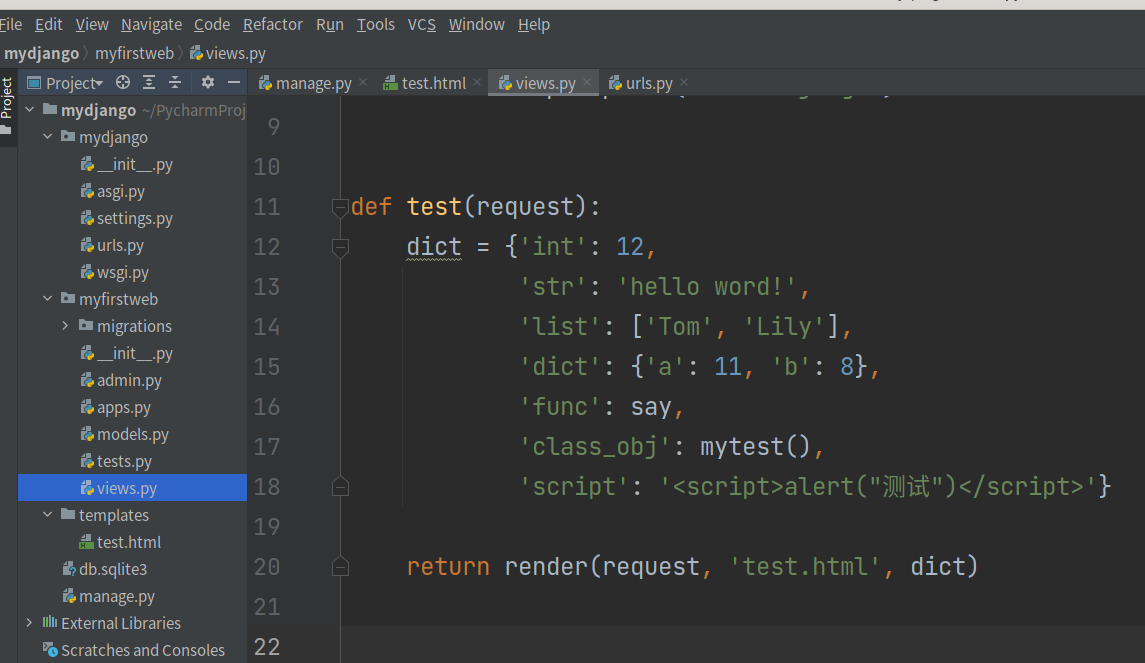Select asgi.py in the project tree
Viewport: 1145px width, 663px height.
pyautogui.click(x=112, y=192)
